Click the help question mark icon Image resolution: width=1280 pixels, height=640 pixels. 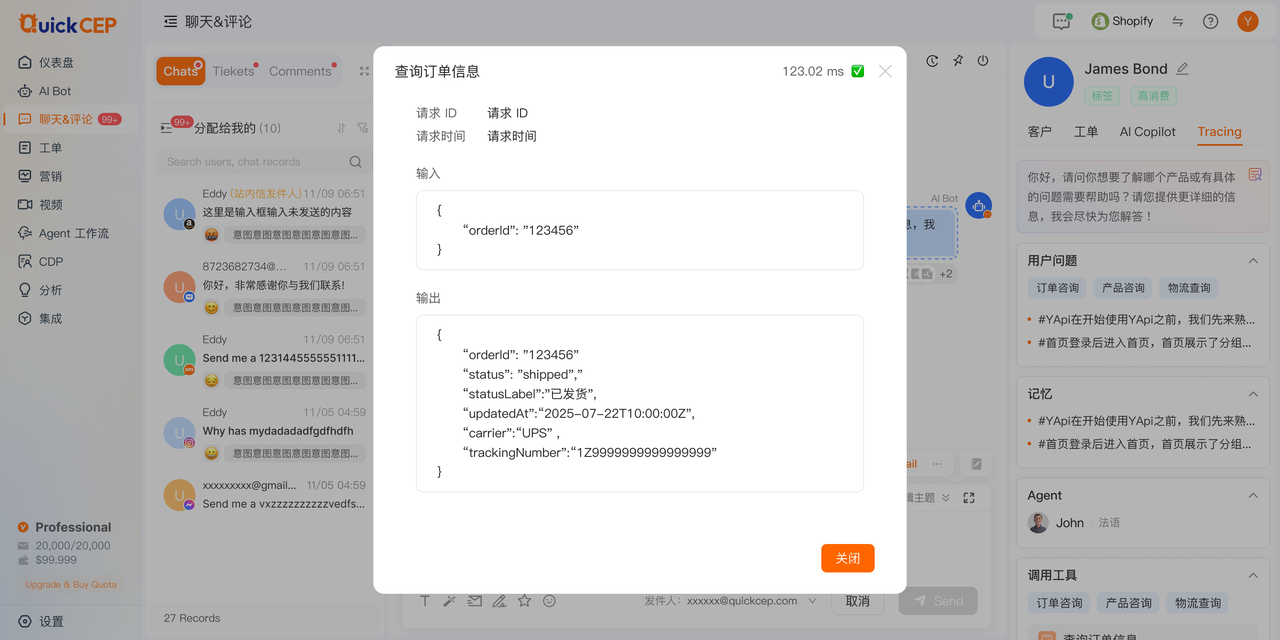pyautogui.click(x=1210, y=21)
